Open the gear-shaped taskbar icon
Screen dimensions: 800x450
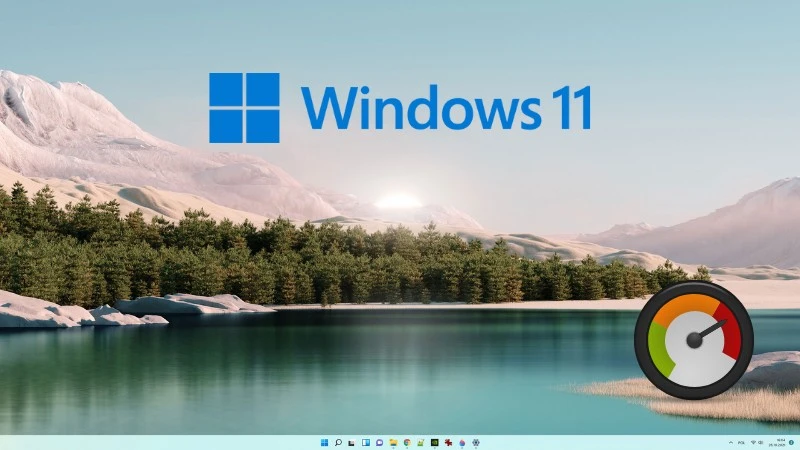click(476, 442)
